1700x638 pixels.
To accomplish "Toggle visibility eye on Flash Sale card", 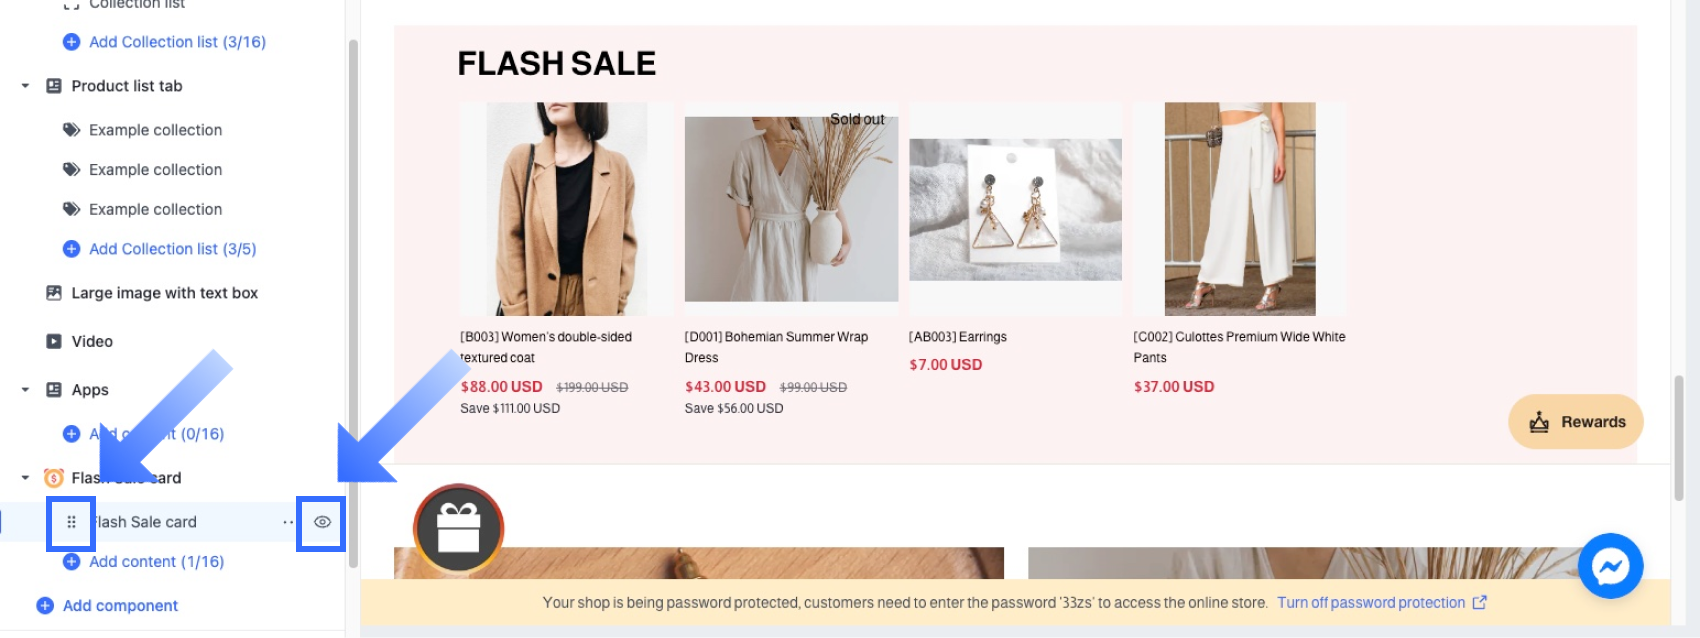I will (x=322, y=522).
